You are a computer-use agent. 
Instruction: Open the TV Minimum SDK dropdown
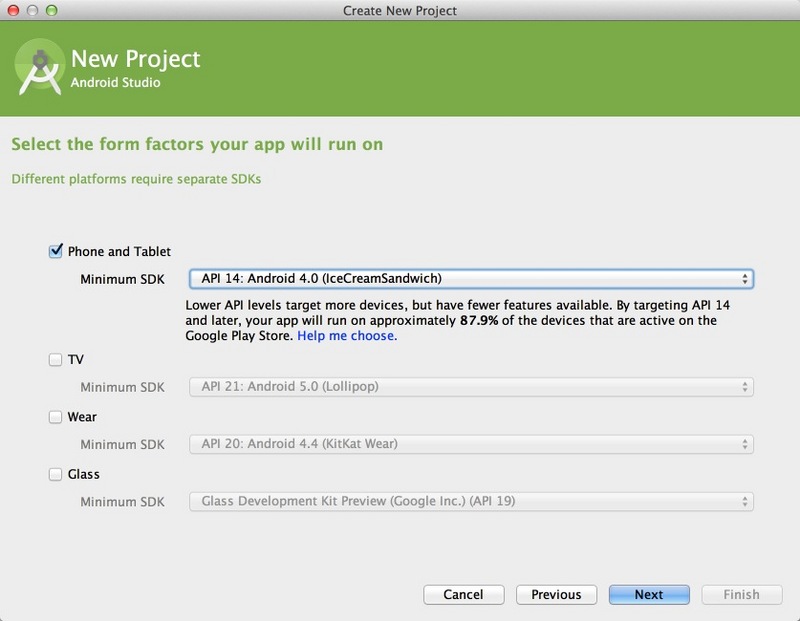click(471, 387)
